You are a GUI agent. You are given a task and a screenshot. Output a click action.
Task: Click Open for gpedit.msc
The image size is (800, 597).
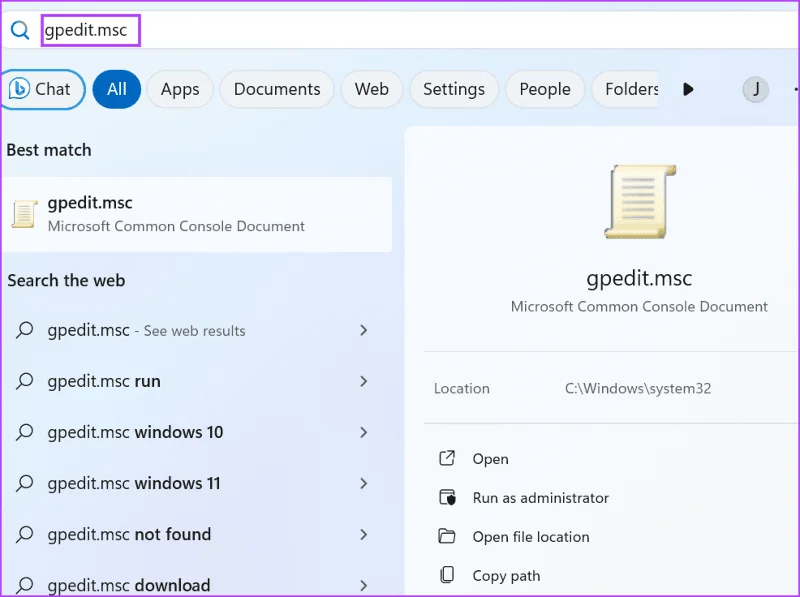pos(490,459)
